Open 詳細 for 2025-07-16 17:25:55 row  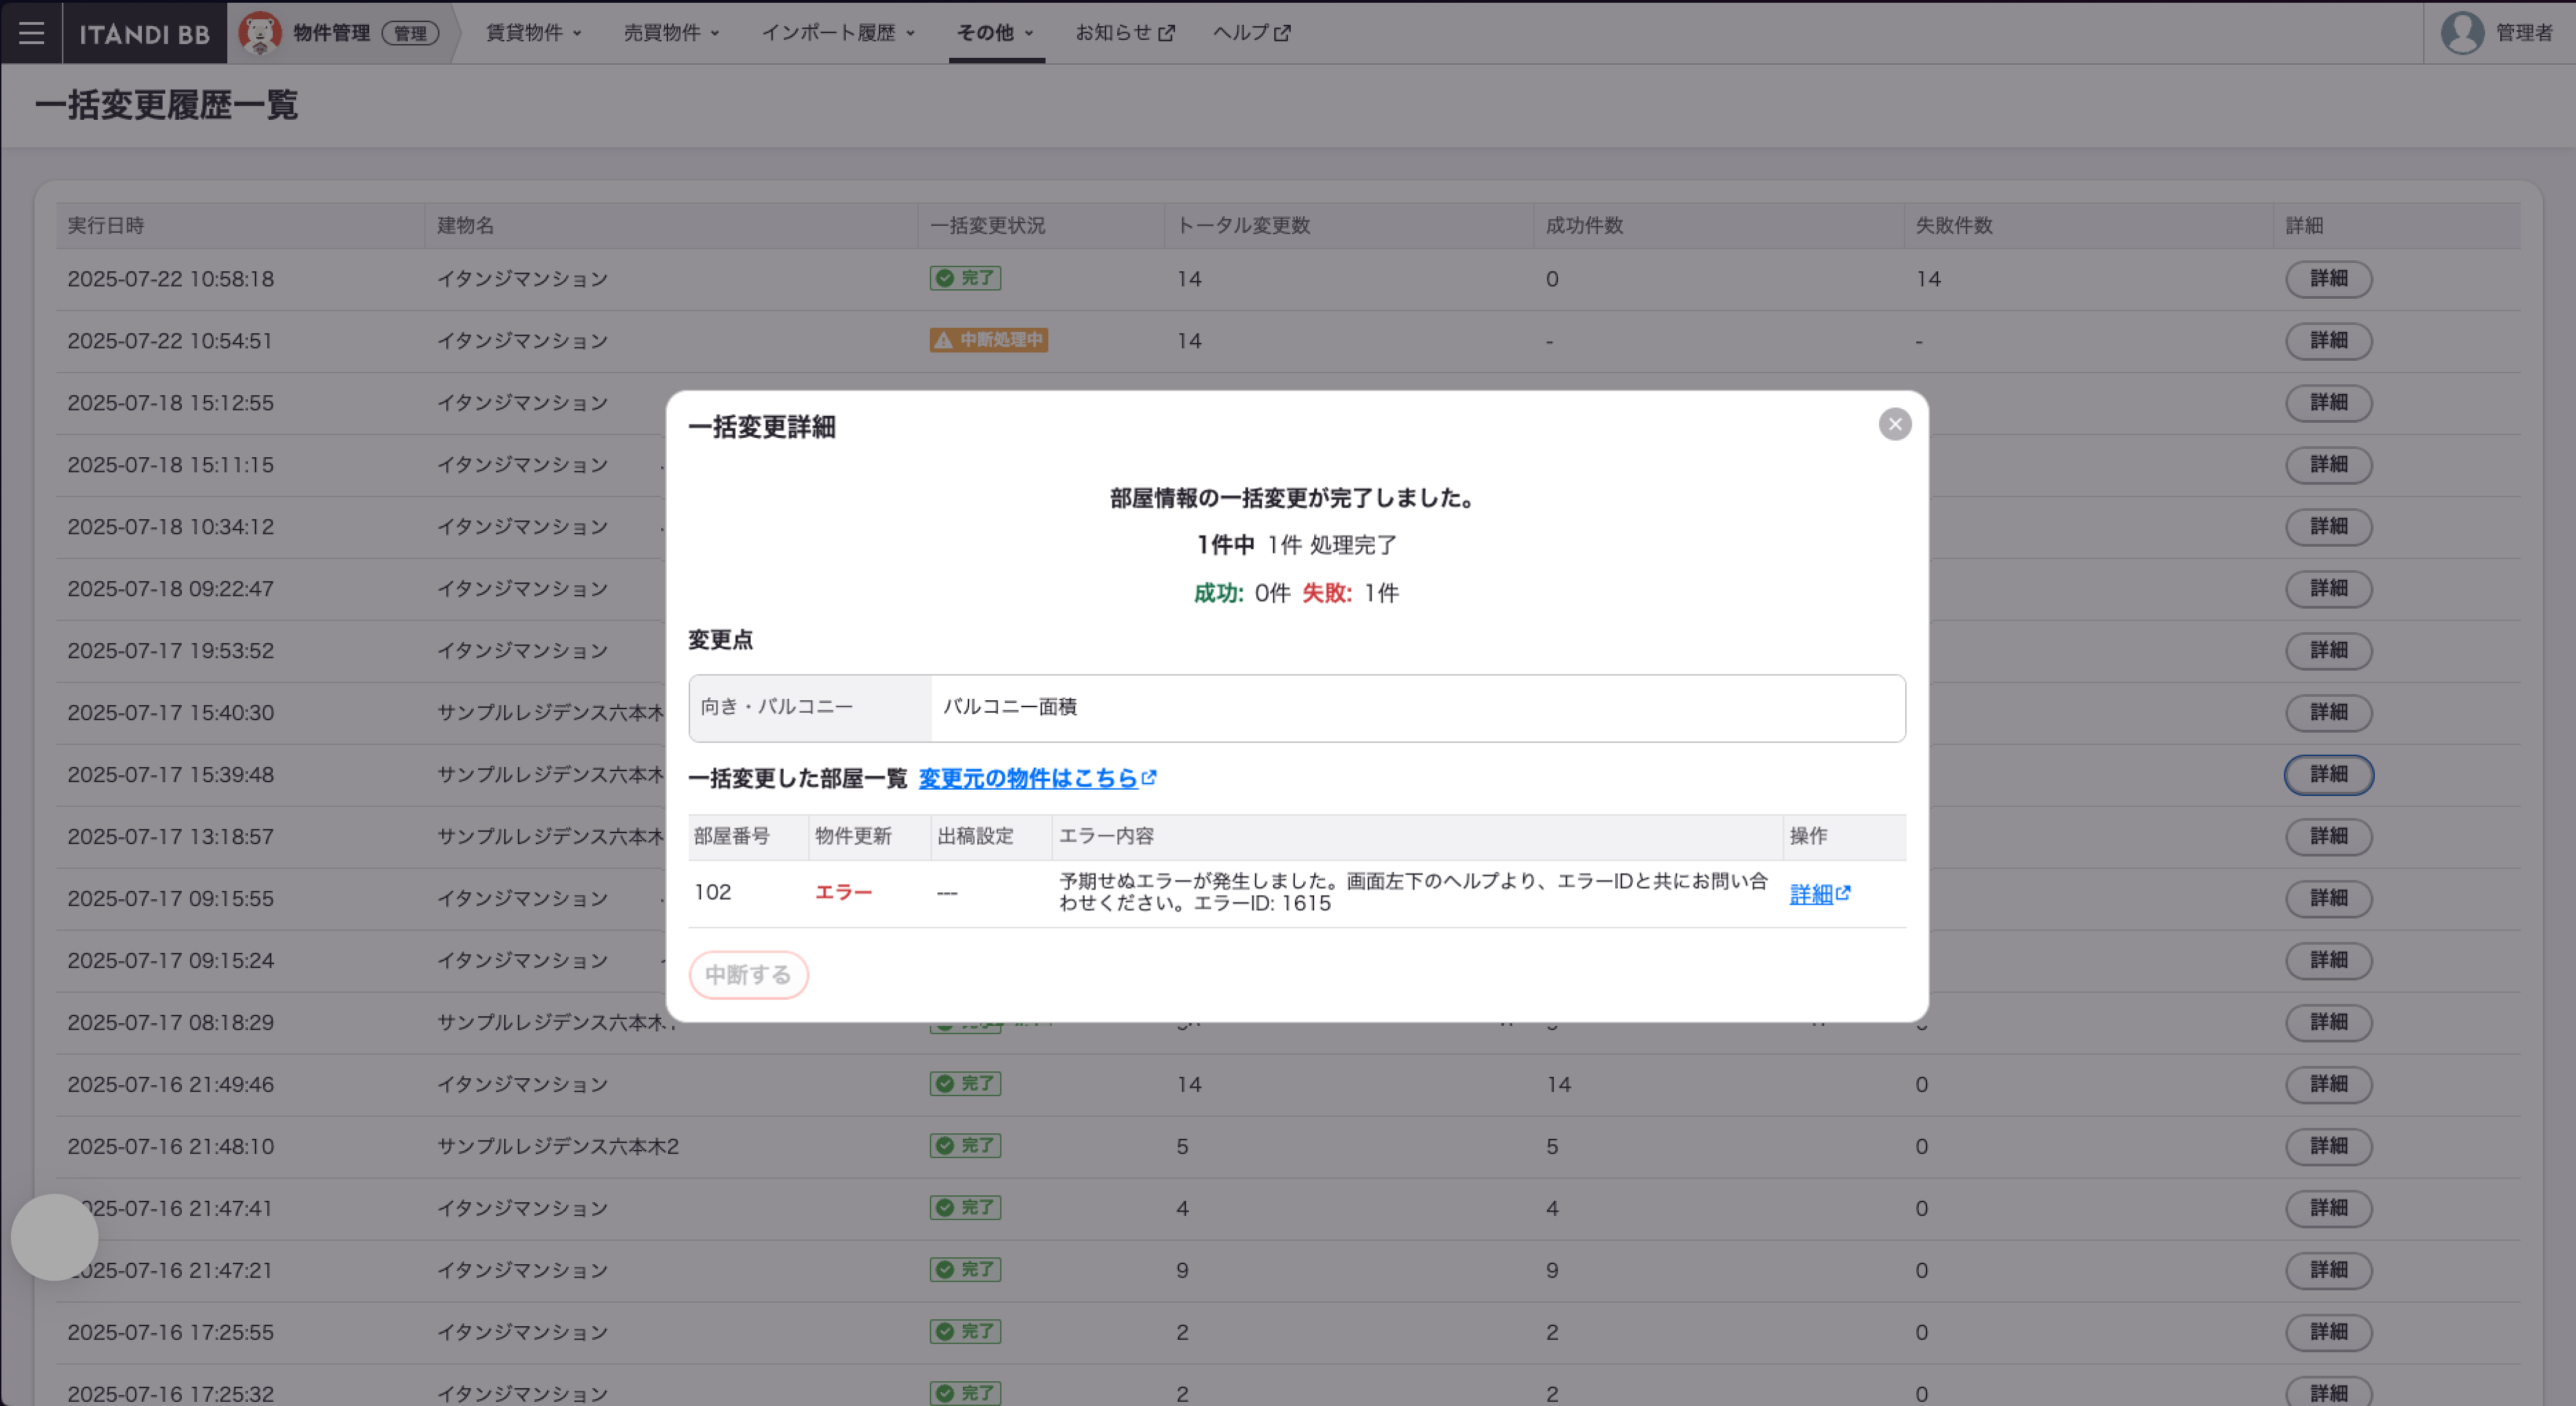pos(2328,1333)
